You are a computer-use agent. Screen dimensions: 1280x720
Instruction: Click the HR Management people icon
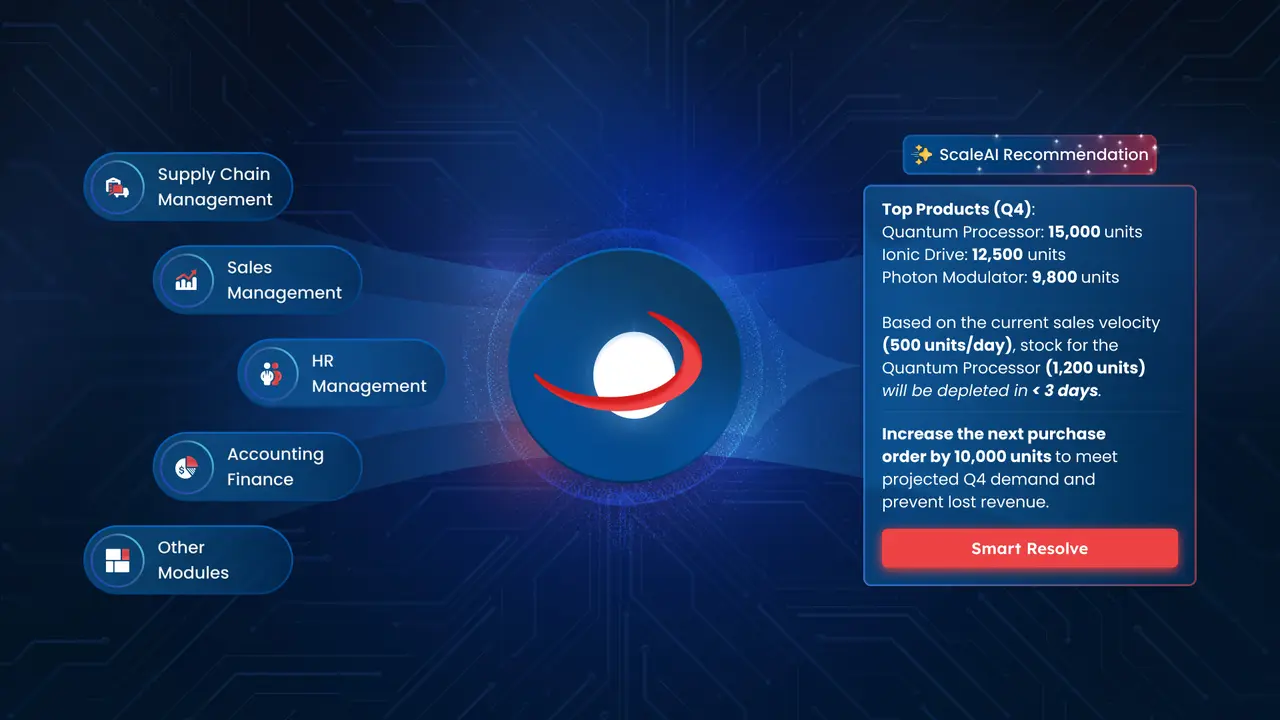271,374
